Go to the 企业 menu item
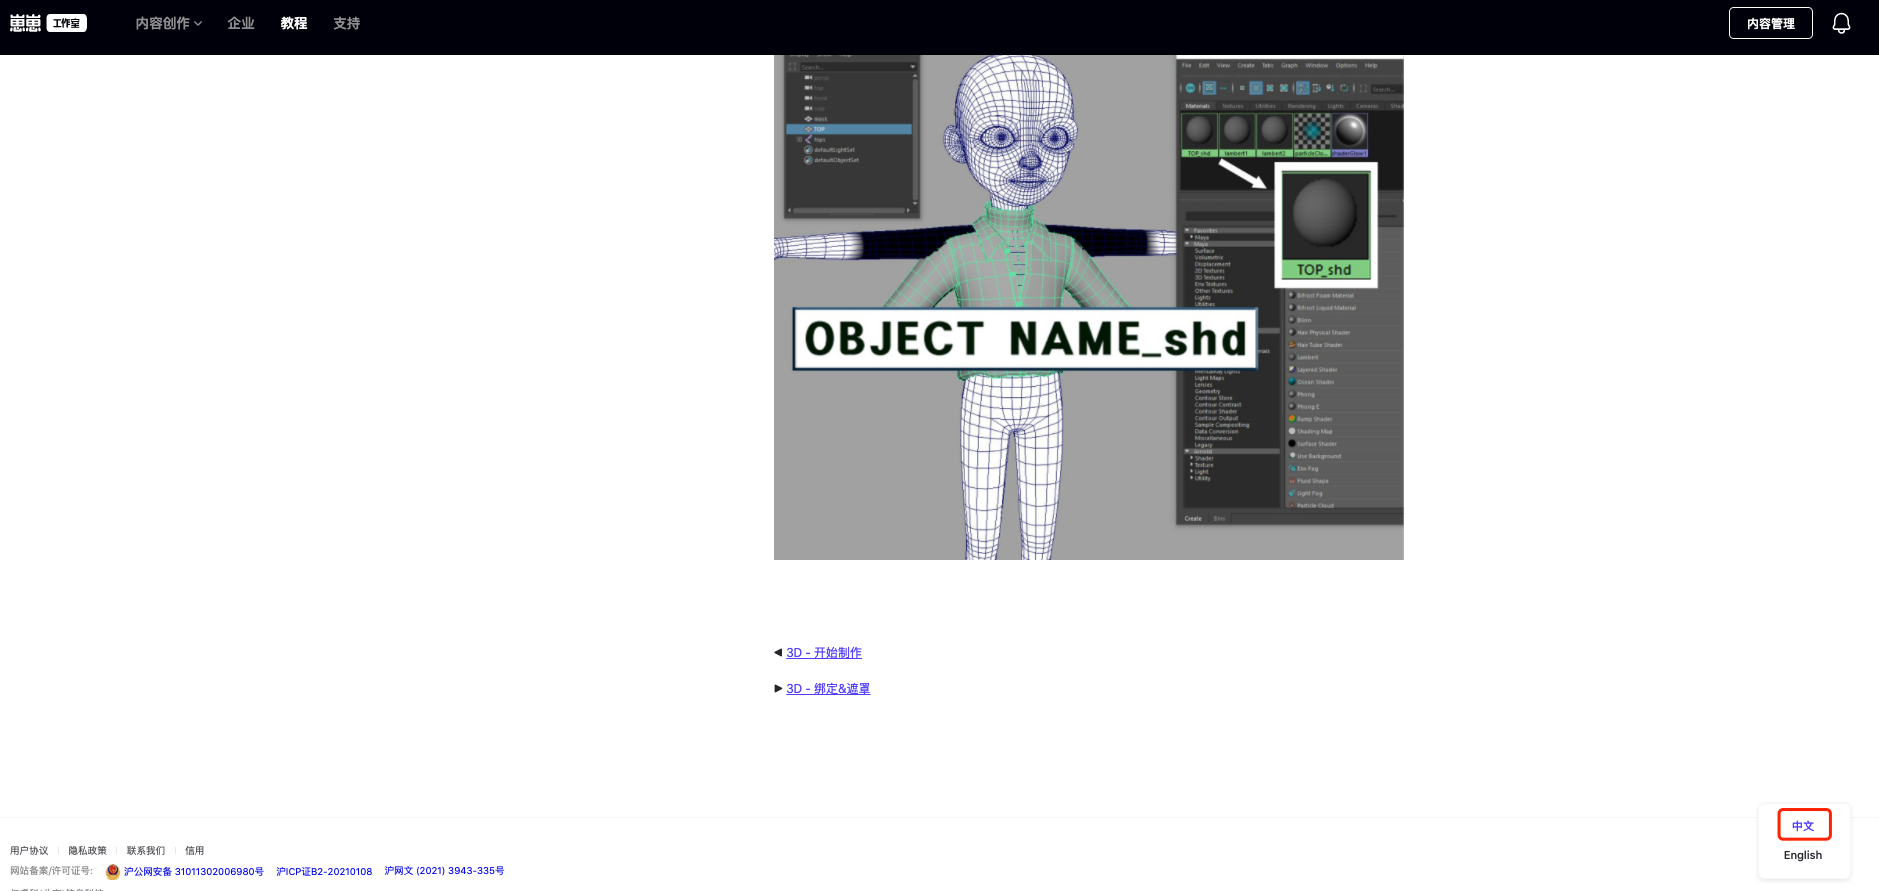Image resolution: width=1879 pixels, height=891 pixels. coord(241,23)
